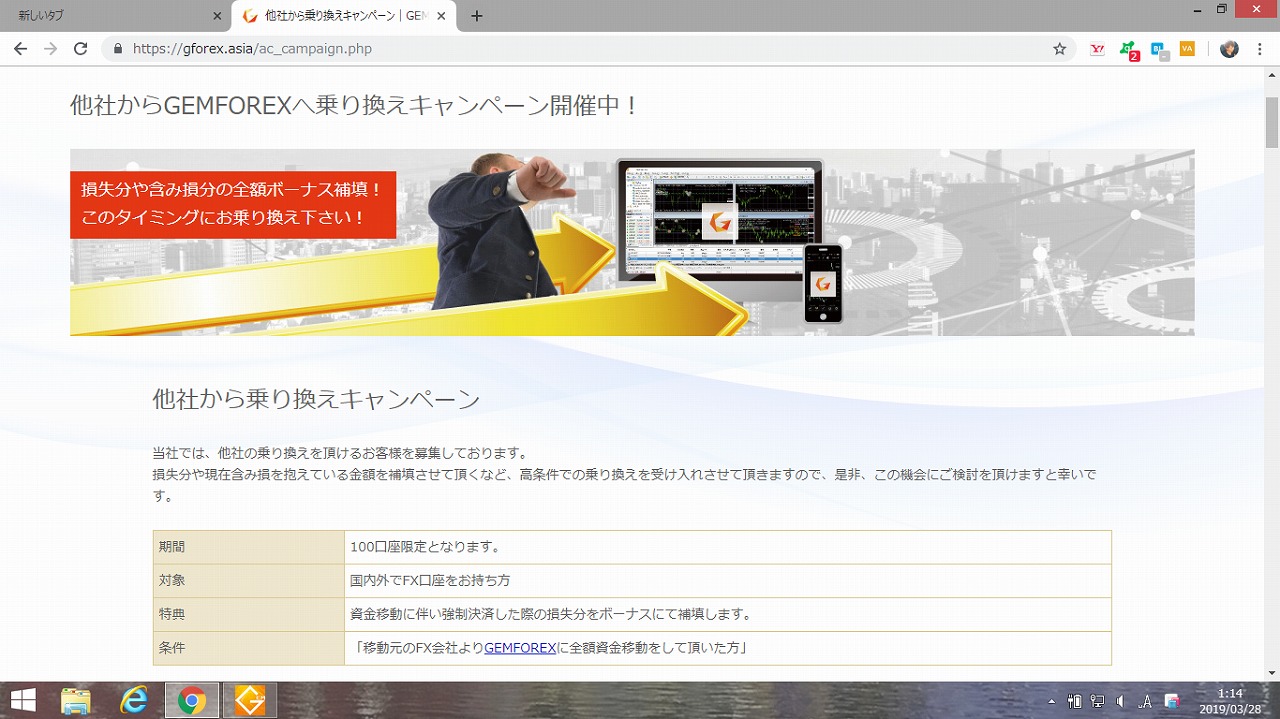Open the blue BL extension
Screen dimensions: 1280x719
click(x=1158, y=49)
